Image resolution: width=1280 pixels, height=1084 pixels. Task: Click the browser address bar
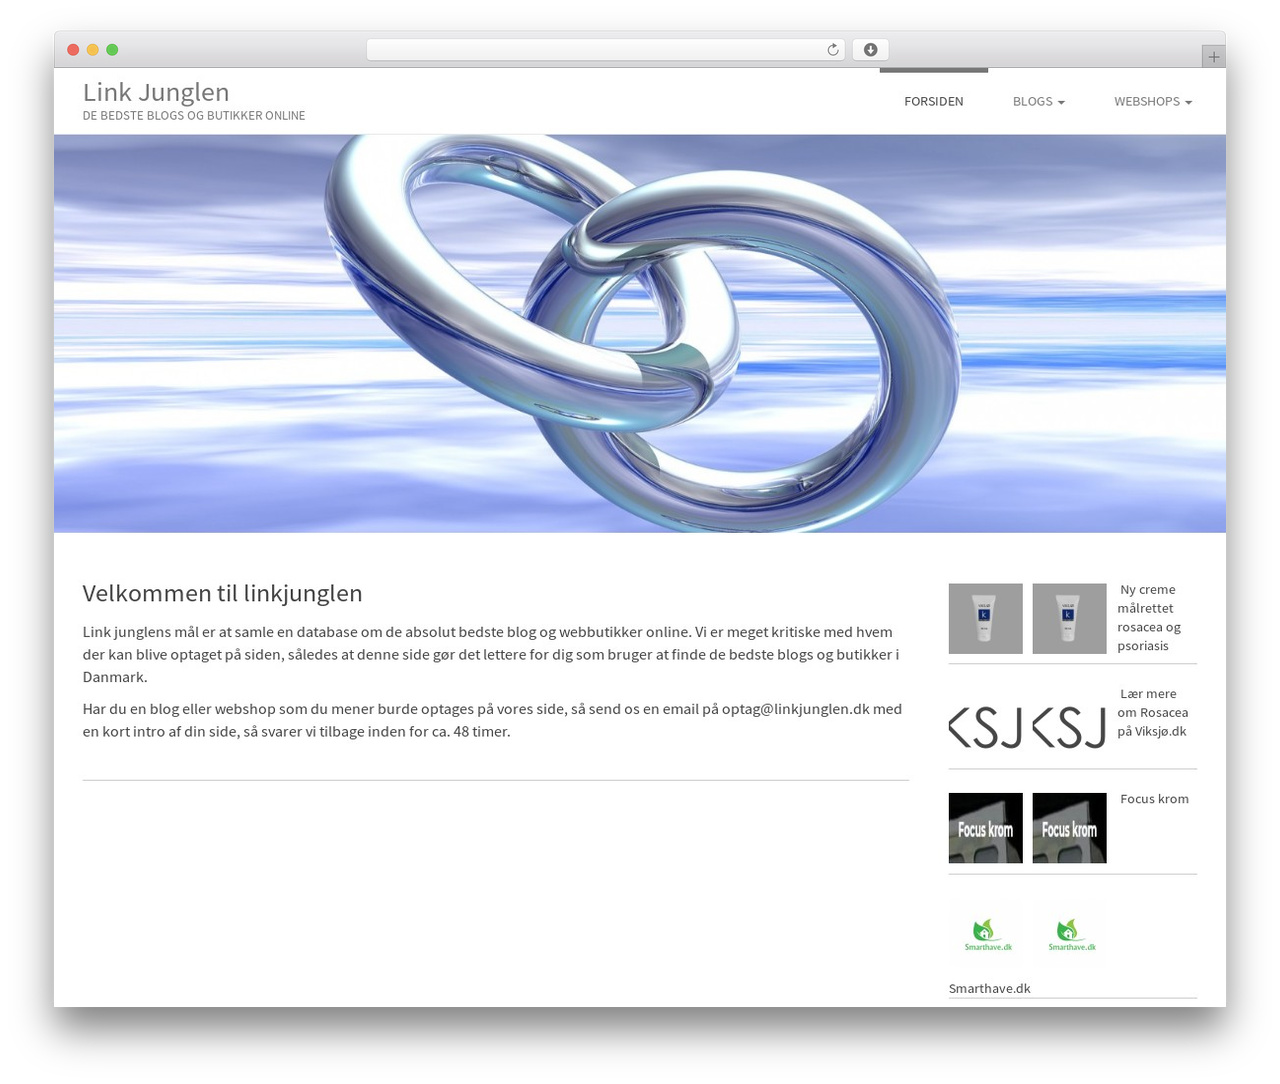click(x=605, y=50)
